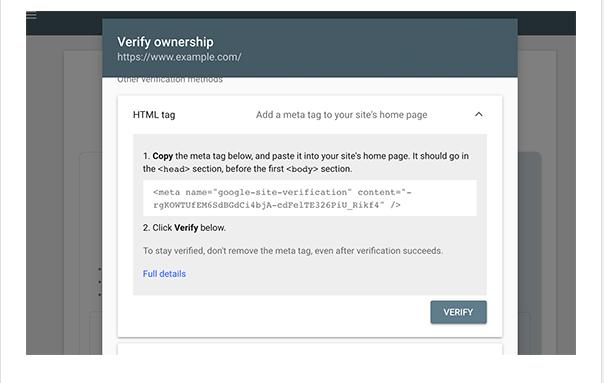The height and width of the screenshot is (383, 604).
Task: Collapse the HTML tag section chevron
Action: [x=478, y=114]
